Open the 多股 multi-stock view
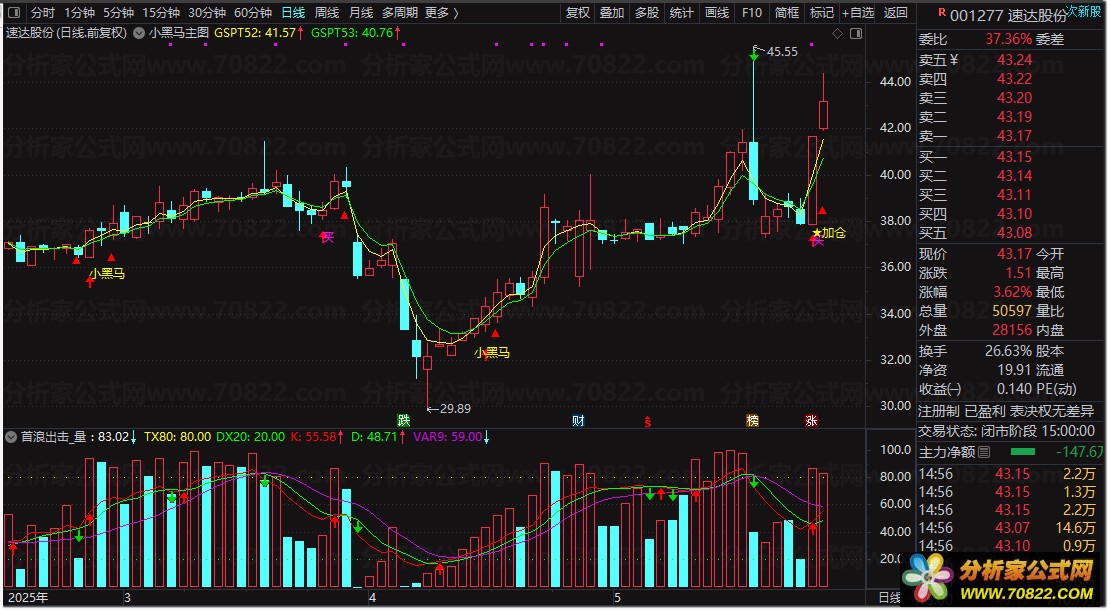The image size is (1110, 610). pyautogui.click(x=646, y=12)
